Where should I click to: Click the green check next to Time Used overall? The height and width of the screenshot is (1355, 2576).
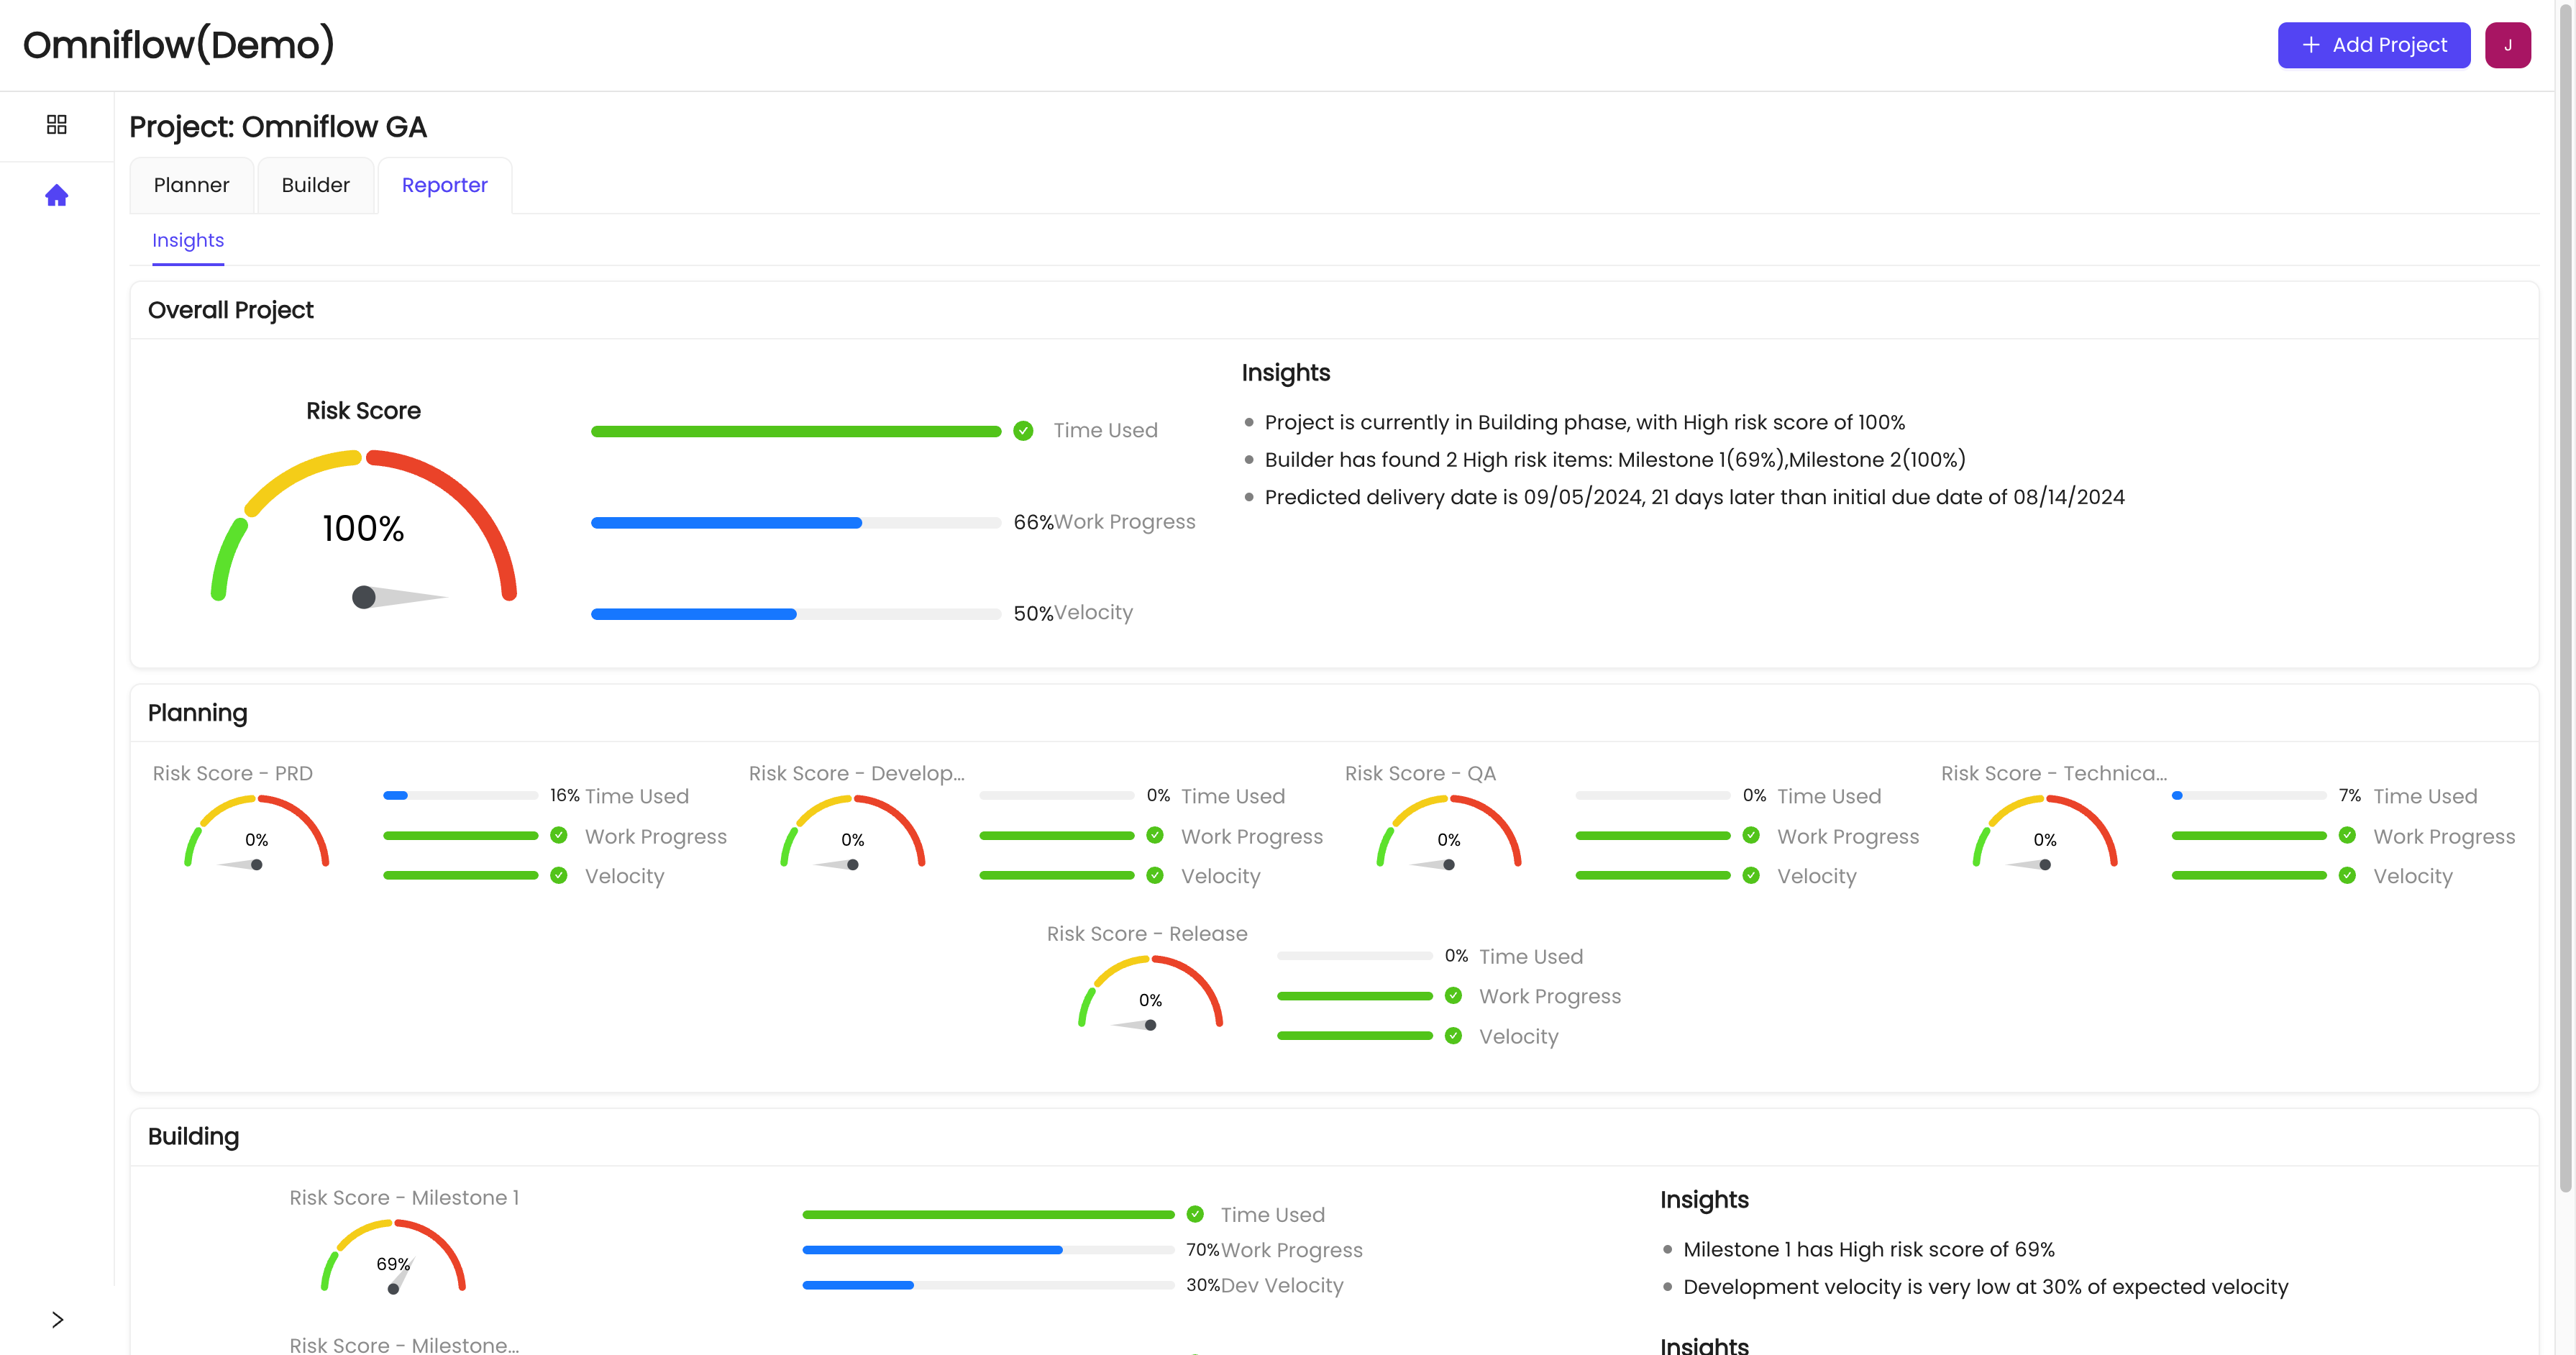[1023, 431]
